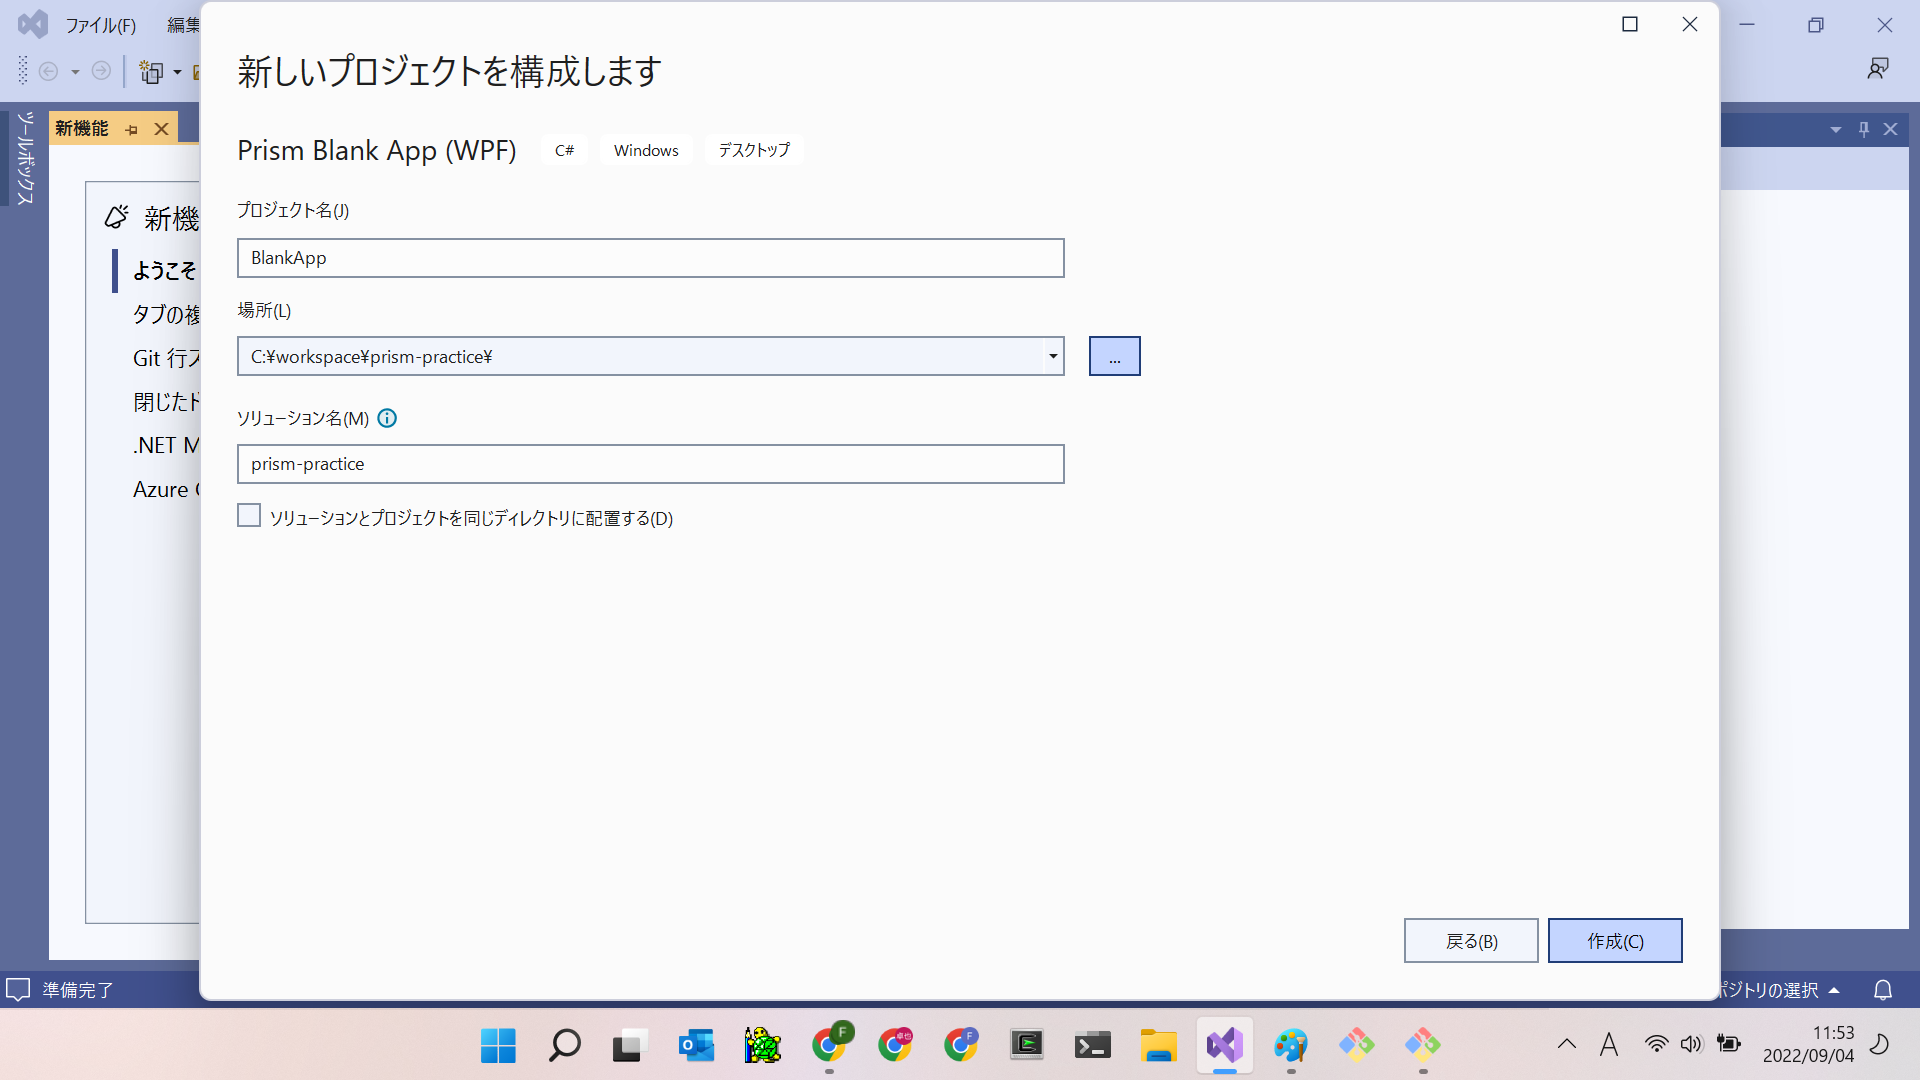
Task: Click the feedback icon in Visual Studio
Action: [1878, 68]
